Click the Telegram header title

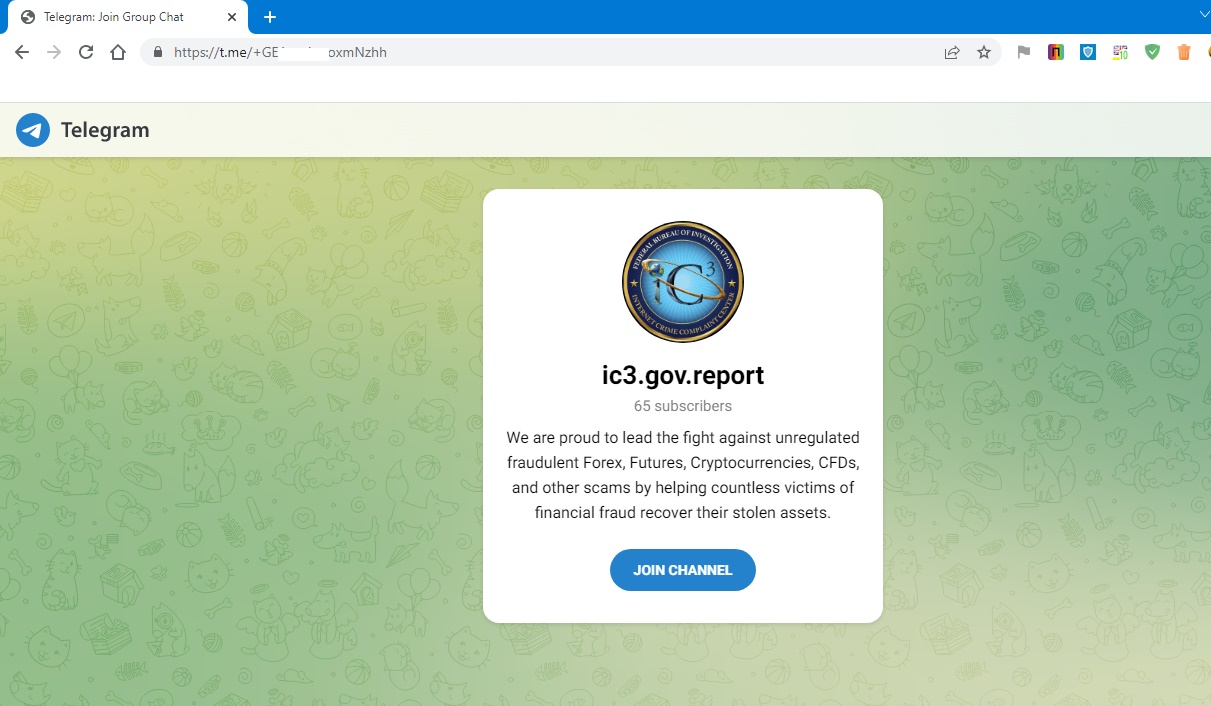tap(105, 130)
